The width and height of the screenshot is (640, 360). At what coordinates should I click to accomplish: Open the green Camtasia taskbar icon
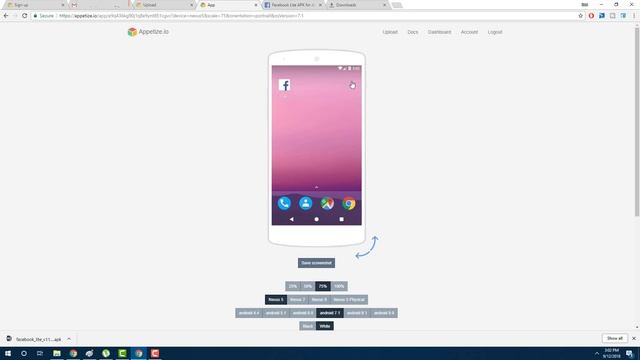tap(122, 353)
